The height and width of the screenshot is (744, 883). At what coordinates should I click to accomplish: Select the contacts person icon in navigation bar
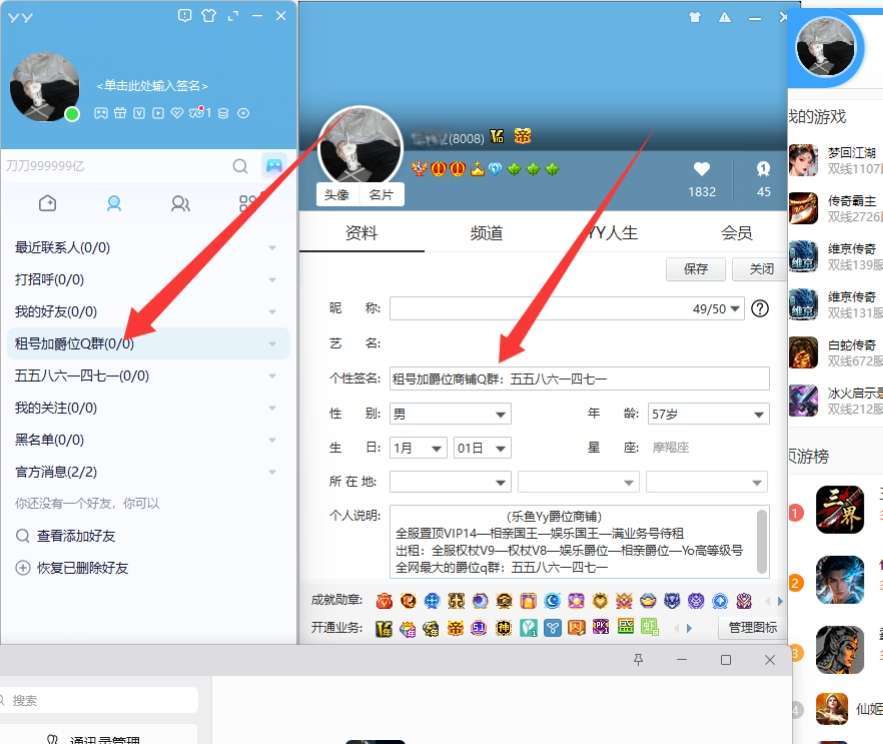(114, 203)
